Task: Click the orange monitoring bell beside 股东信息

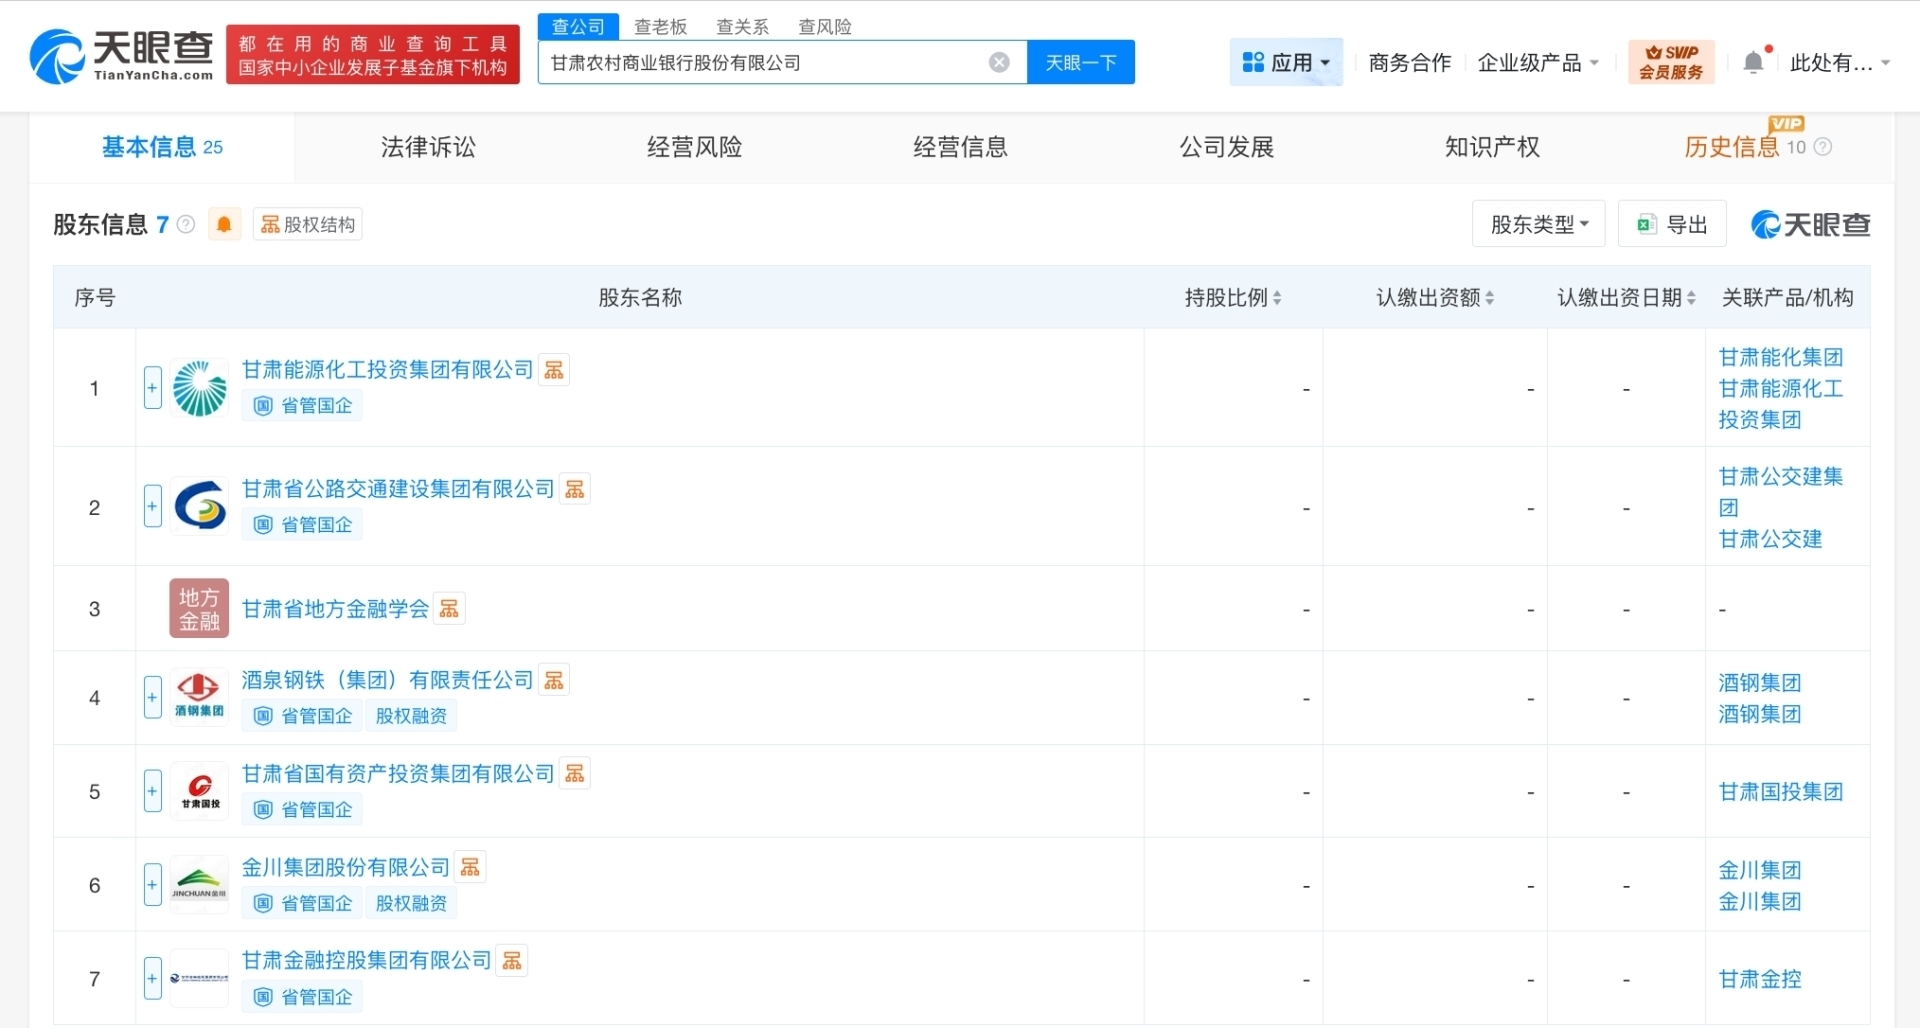Action: coord(224,223)
